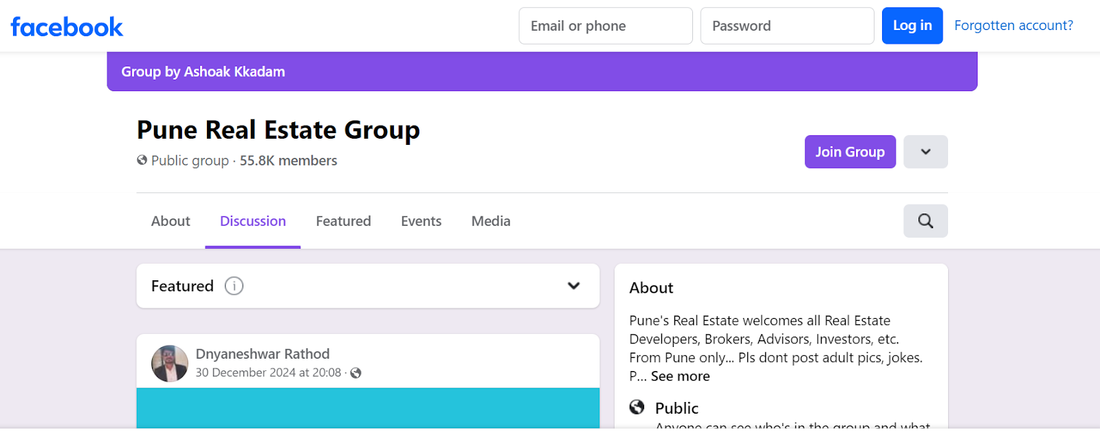1100x432 pixels.
Task: Switch to the About tab
Action: (170, 221)
